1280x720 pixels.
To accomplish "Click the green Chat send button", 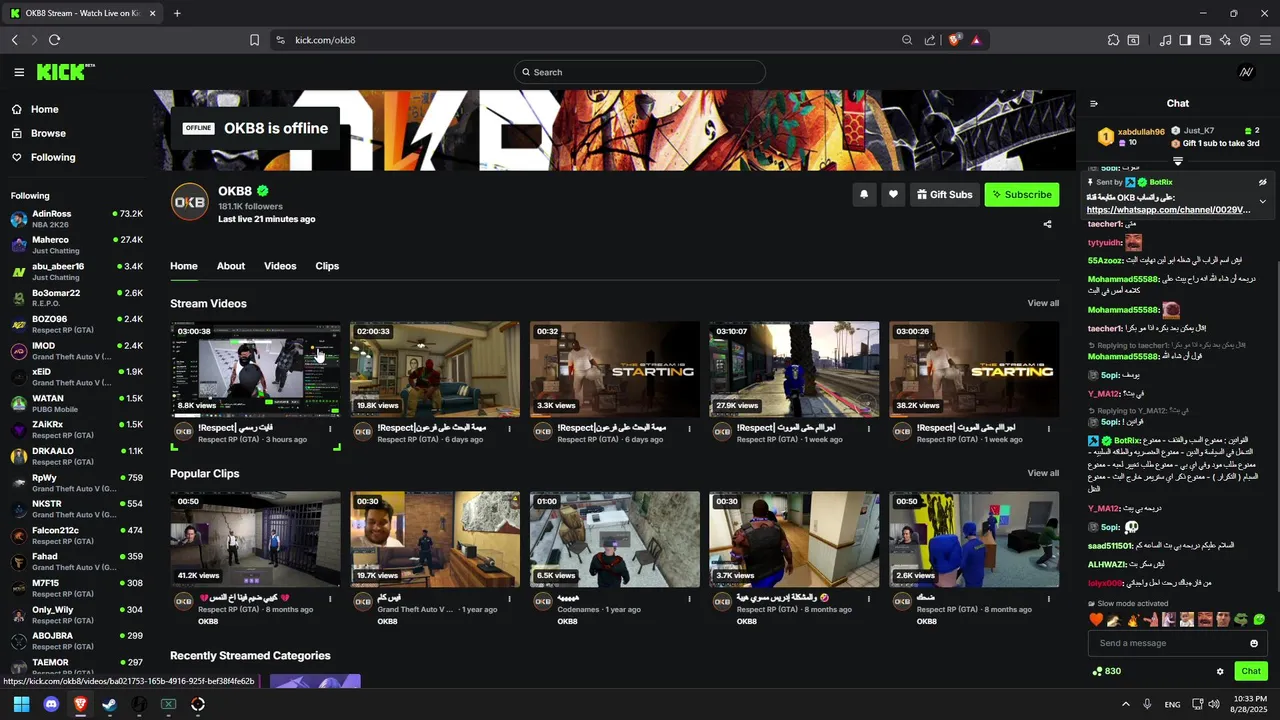I will [x=1251, y=671].
